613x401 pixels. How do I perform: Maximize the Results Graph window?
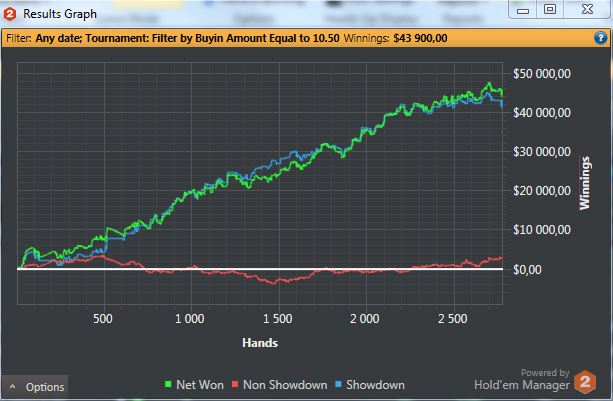pos(549,9)
